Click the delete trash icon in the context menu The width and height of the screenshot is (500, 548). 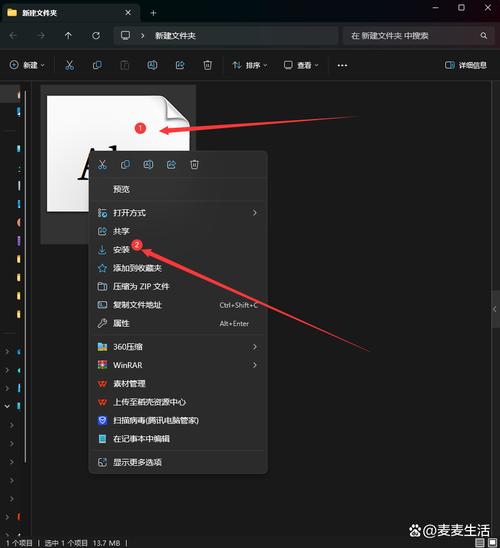point(194,165)
